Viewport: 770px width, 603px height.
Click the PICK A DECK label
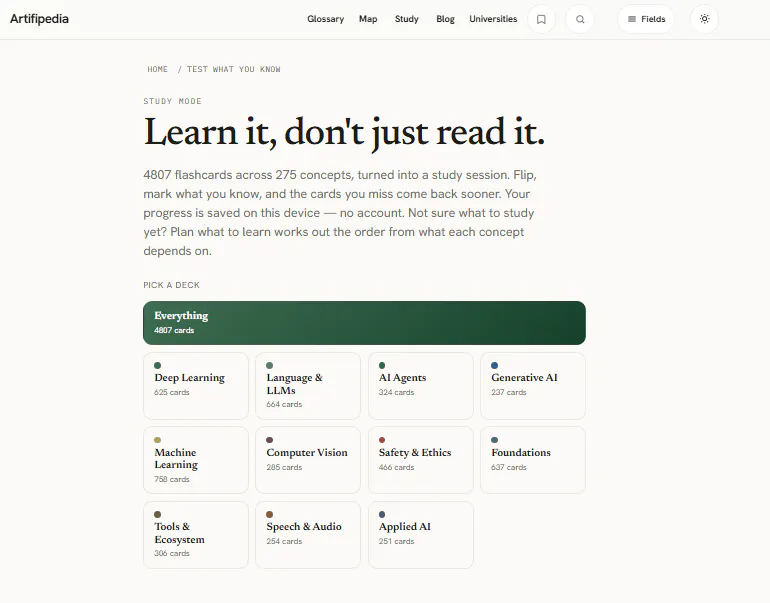point(171,285)
